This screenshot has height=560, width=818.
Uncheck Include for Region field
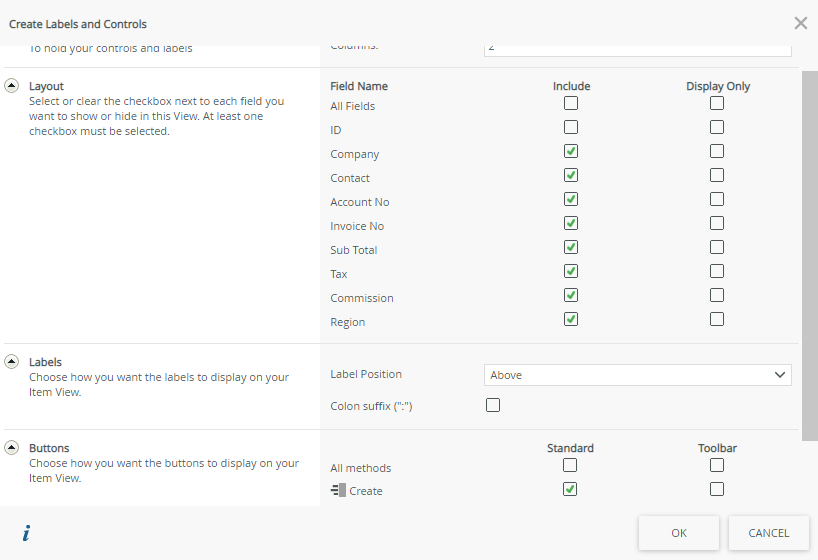click(571, 319)
